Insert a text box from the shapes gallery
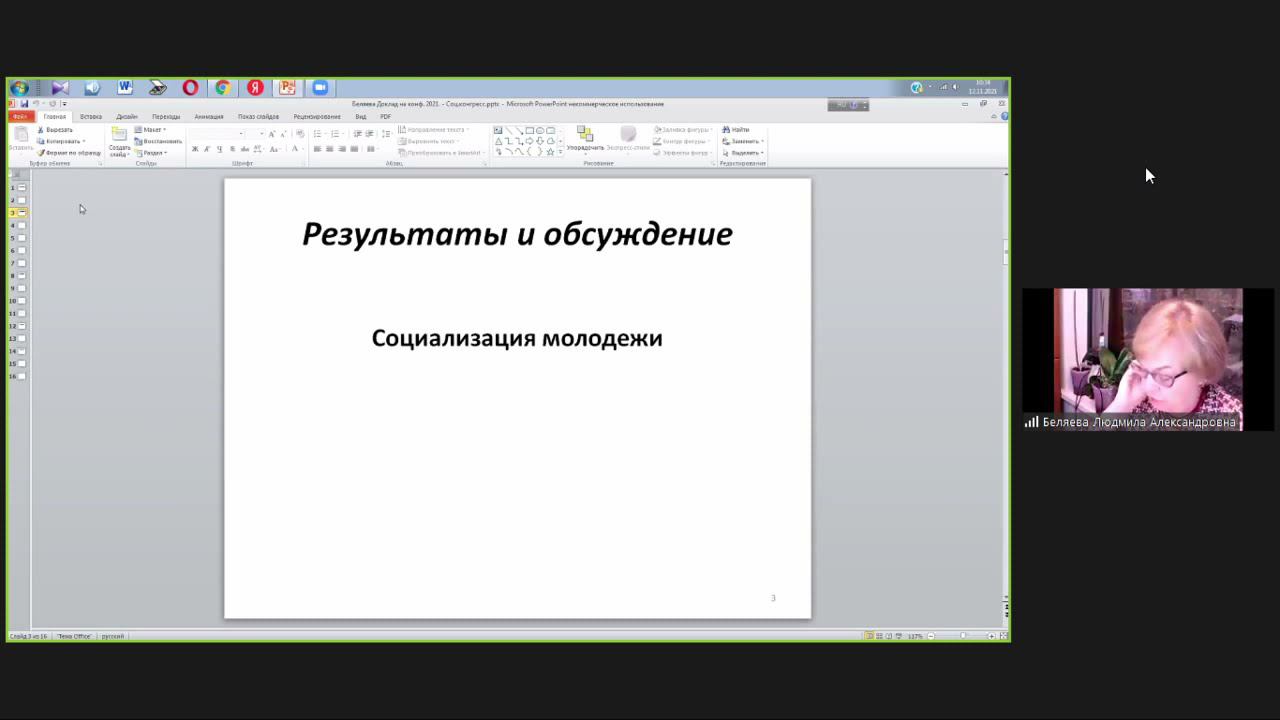 coord(497,130)
